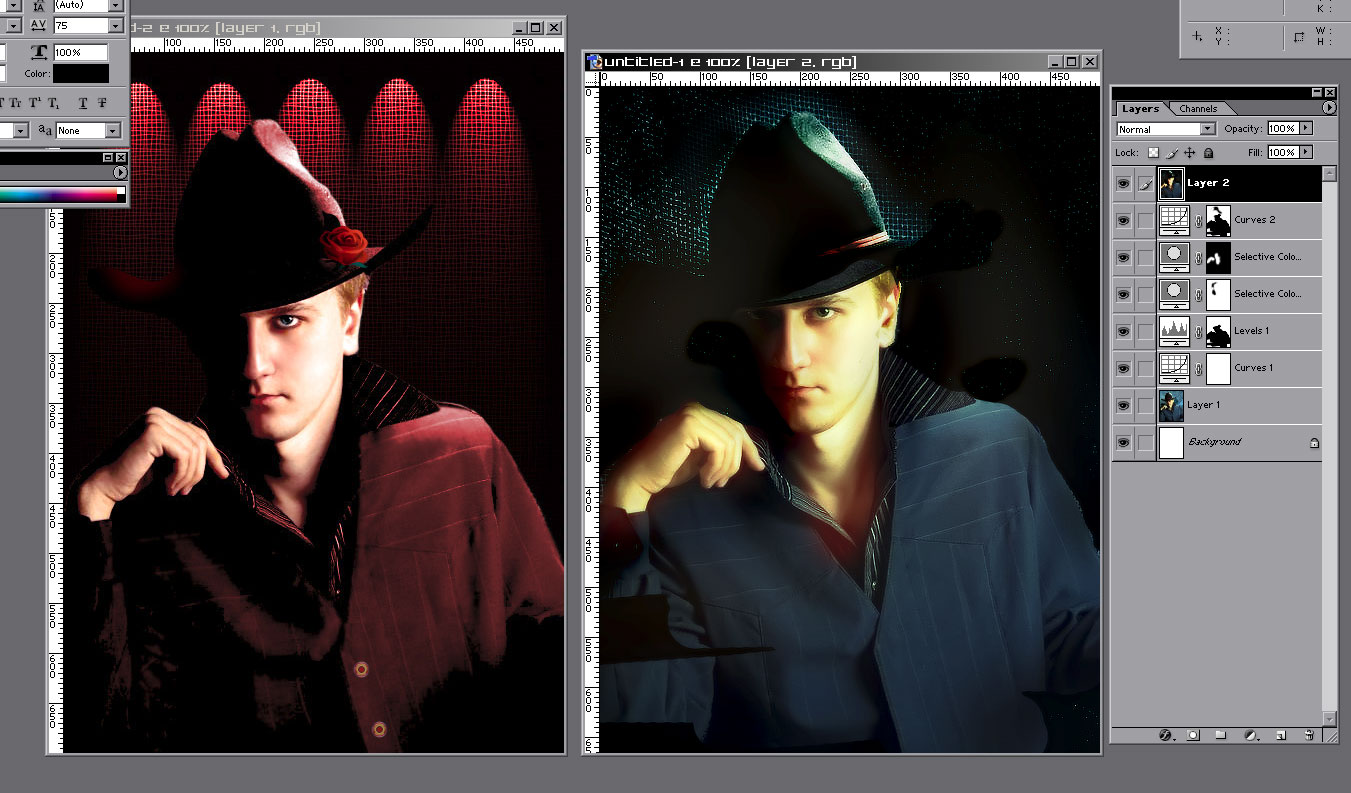Hide the Levels 1 layer
This screenshot has width=1351, height=793.
click(x=1124, y=331)
